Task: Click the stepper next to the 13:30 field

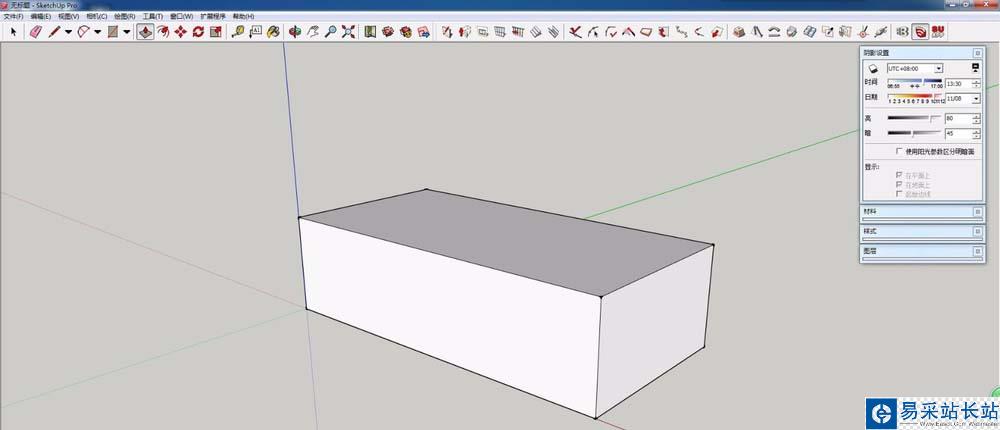Action: pyautogui.click(x=976, y=84)
